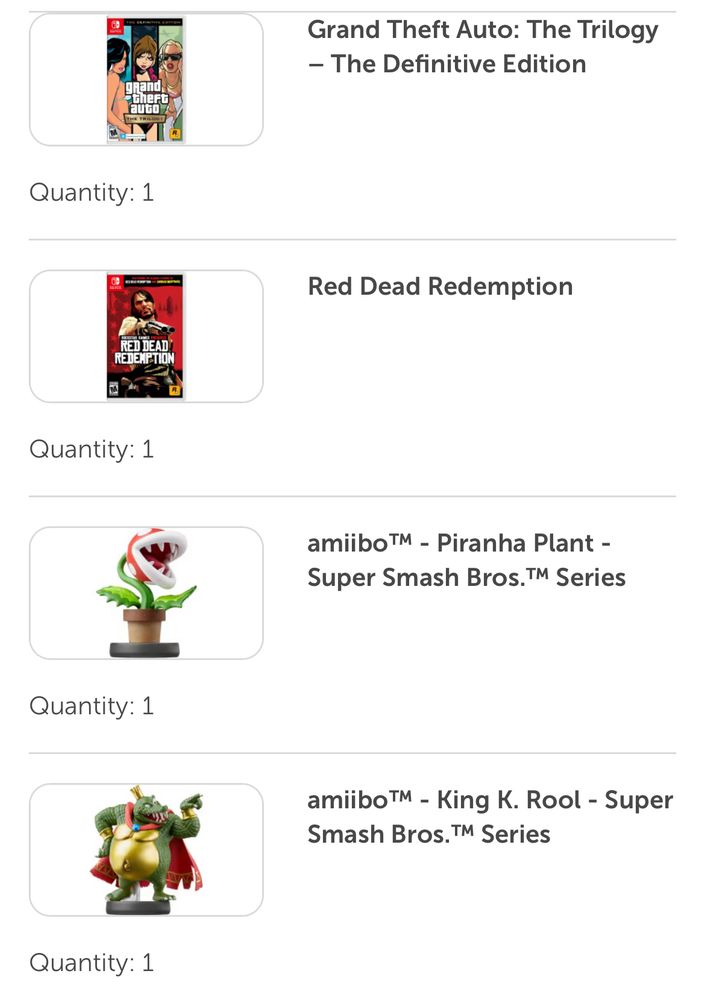The height and width of the screenshot is (1000, 705).
Task: Open amiibo Piranha Plant Super Smash Bros. title
Action: pyautogui.click(x=466, y=560)
